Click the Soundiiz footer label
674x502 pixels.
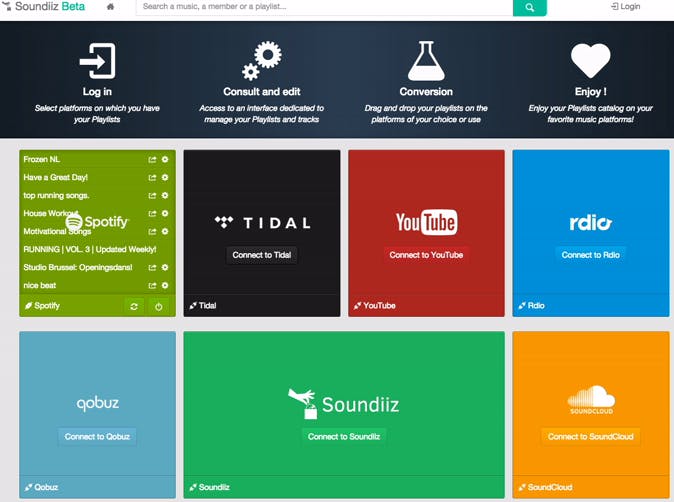(x=209, y=488)
